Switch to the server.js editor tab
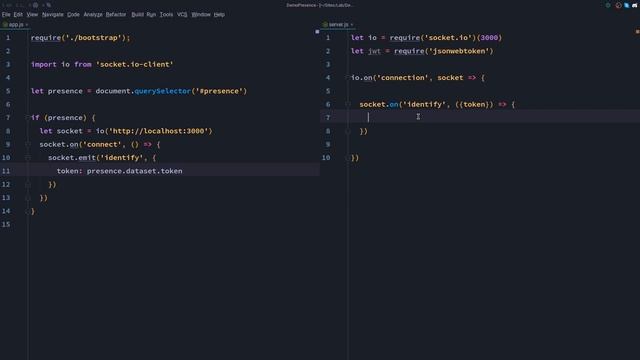The height and width of the screenshot is (360, 640). [337, 24]
